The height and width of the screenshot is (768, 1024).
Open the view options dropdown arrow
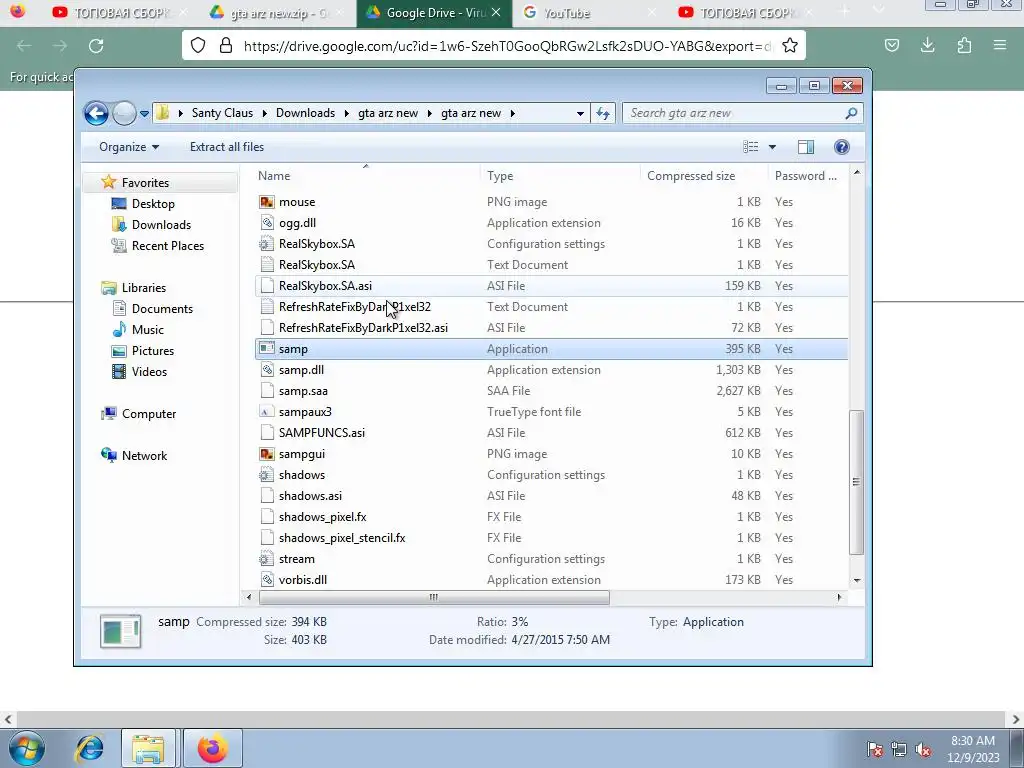[772, 147]
